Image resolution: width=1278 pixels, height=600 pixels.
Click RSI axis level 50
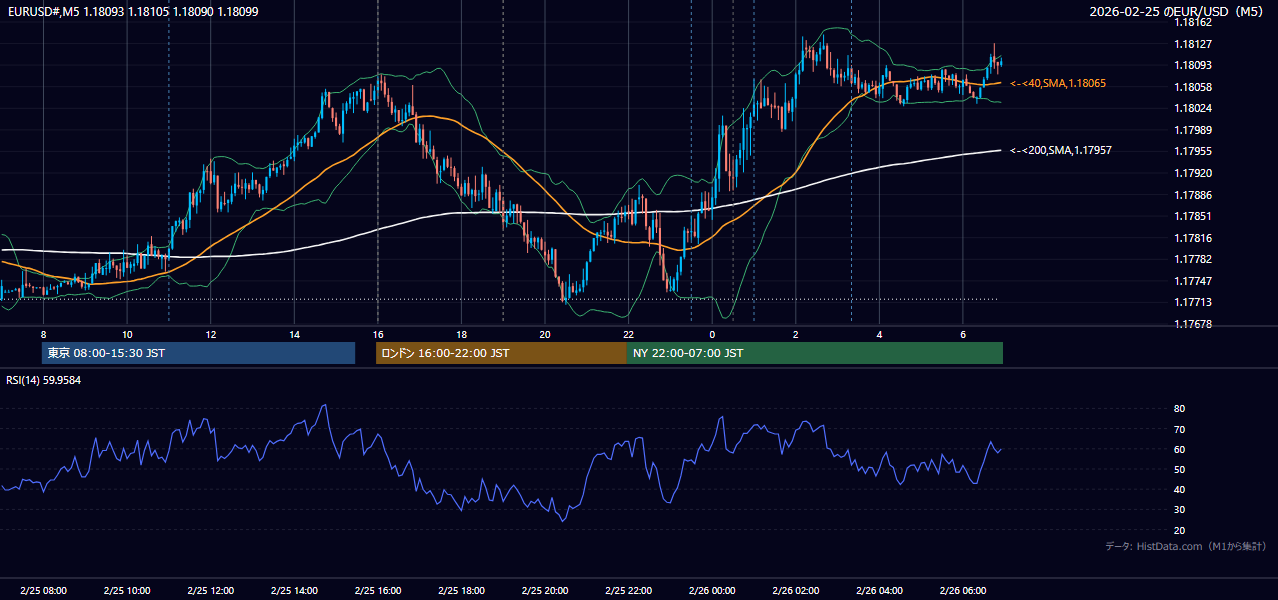coord(1179,469)
